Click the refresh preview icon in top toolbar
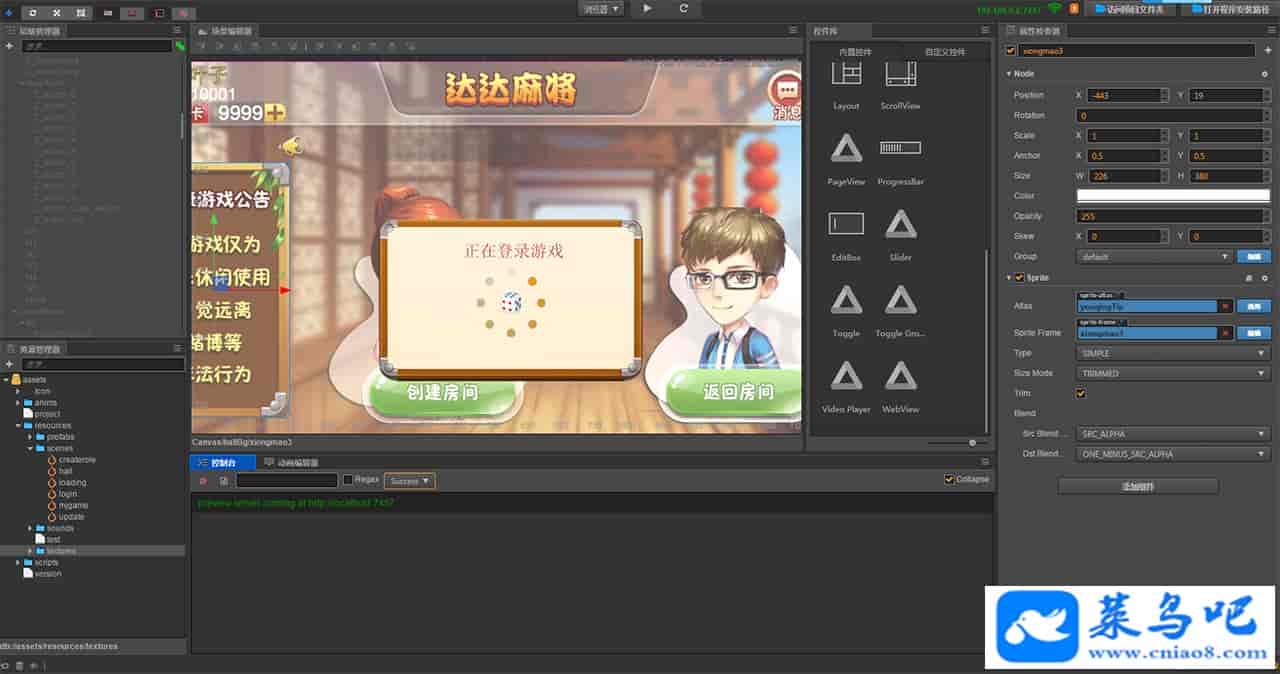Viewport: 1280px width, 674px height. pyautogui.click(x=684, y=8)
